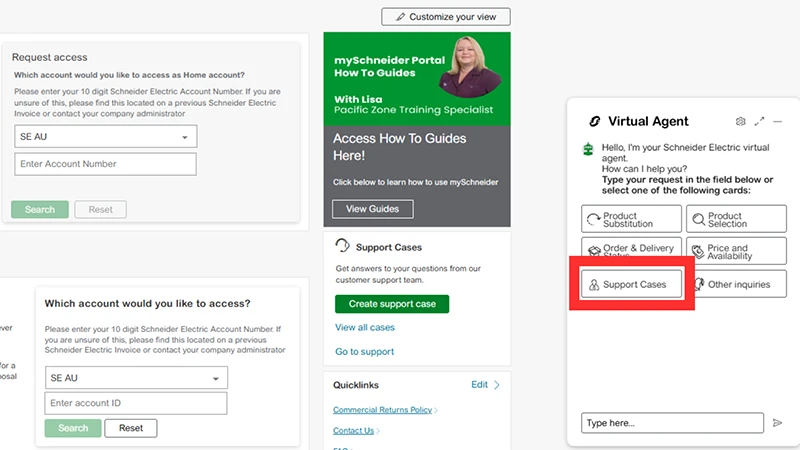Focus the Type here chat field

tap(672, 423)
